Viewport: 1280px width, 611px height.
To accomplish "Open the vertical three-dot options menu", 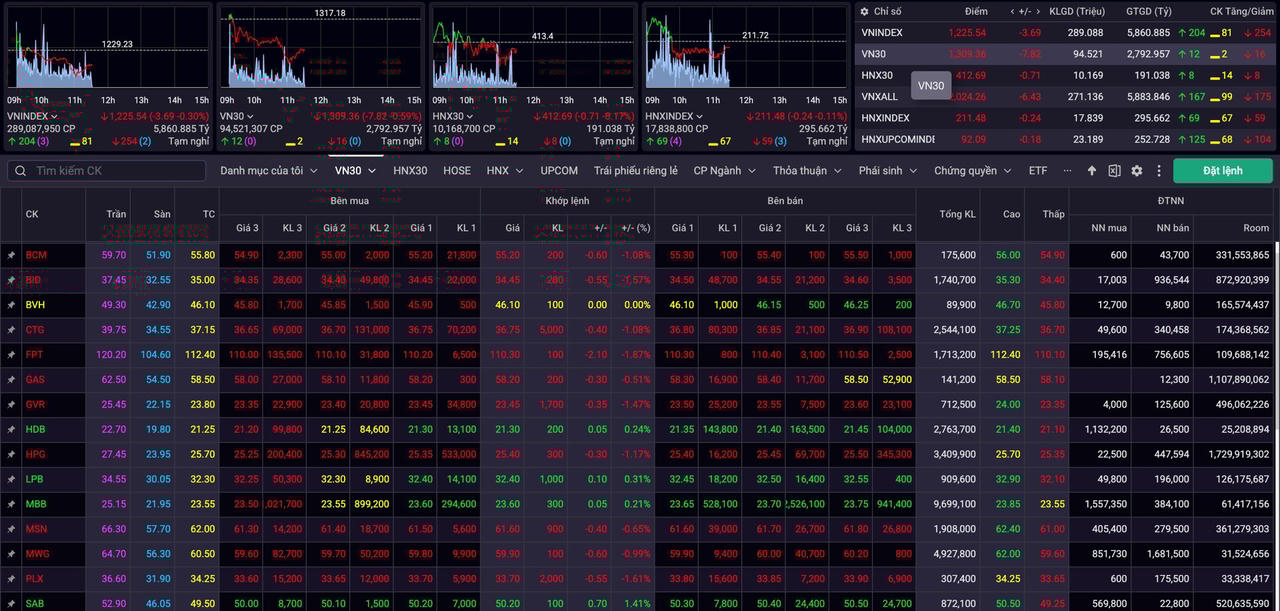I will (1159, 171).
